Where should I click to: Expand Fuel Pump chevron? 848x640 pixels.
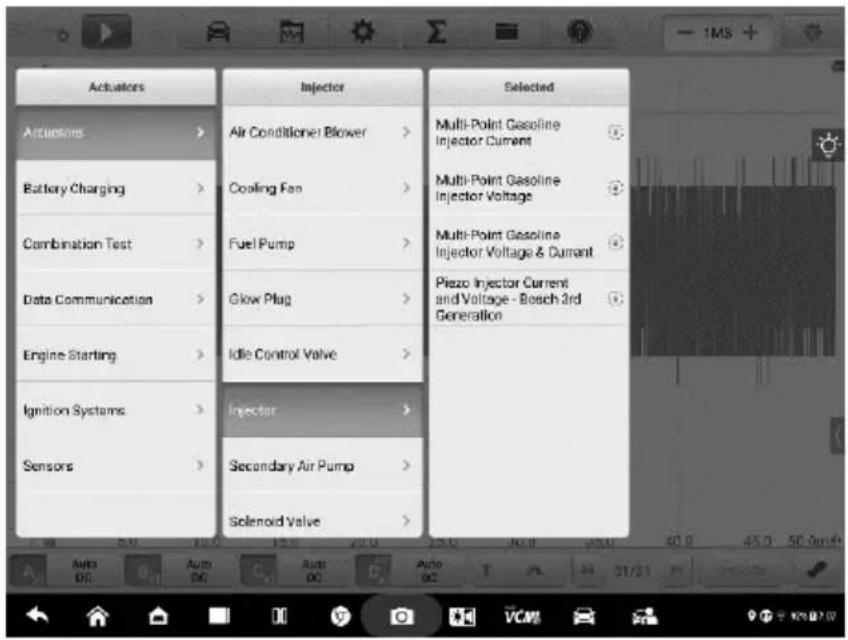click(406, 243)
